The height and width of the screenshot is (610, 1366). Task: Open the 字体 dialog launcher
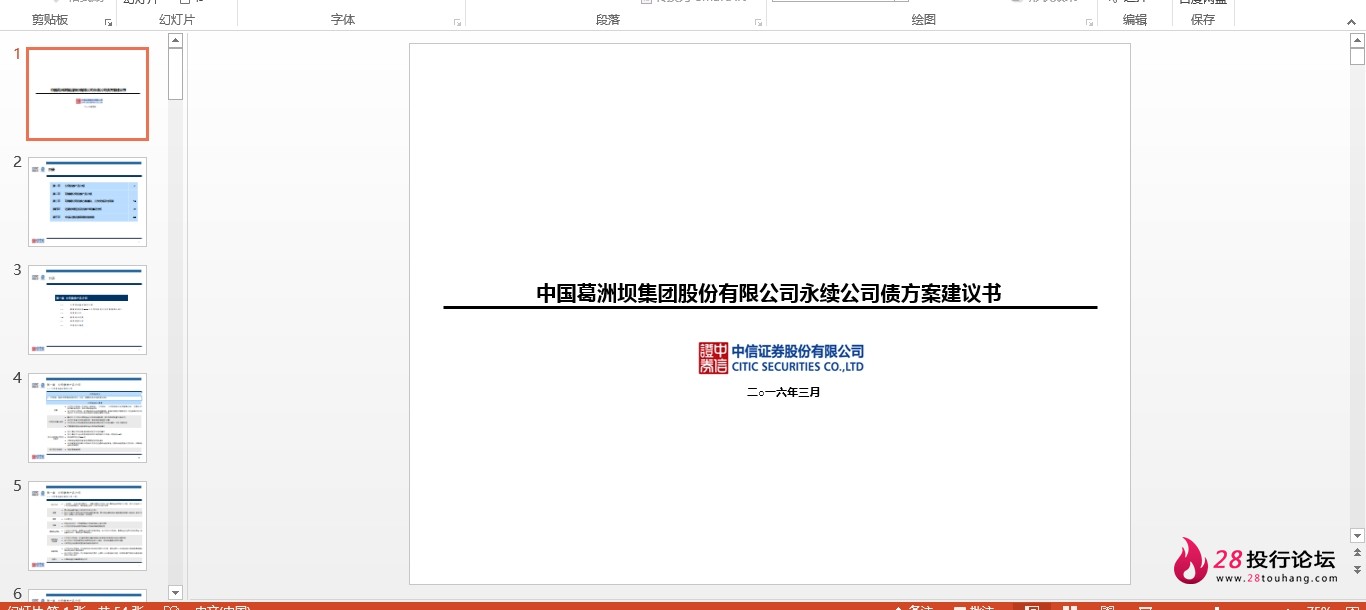coord(457,22)
